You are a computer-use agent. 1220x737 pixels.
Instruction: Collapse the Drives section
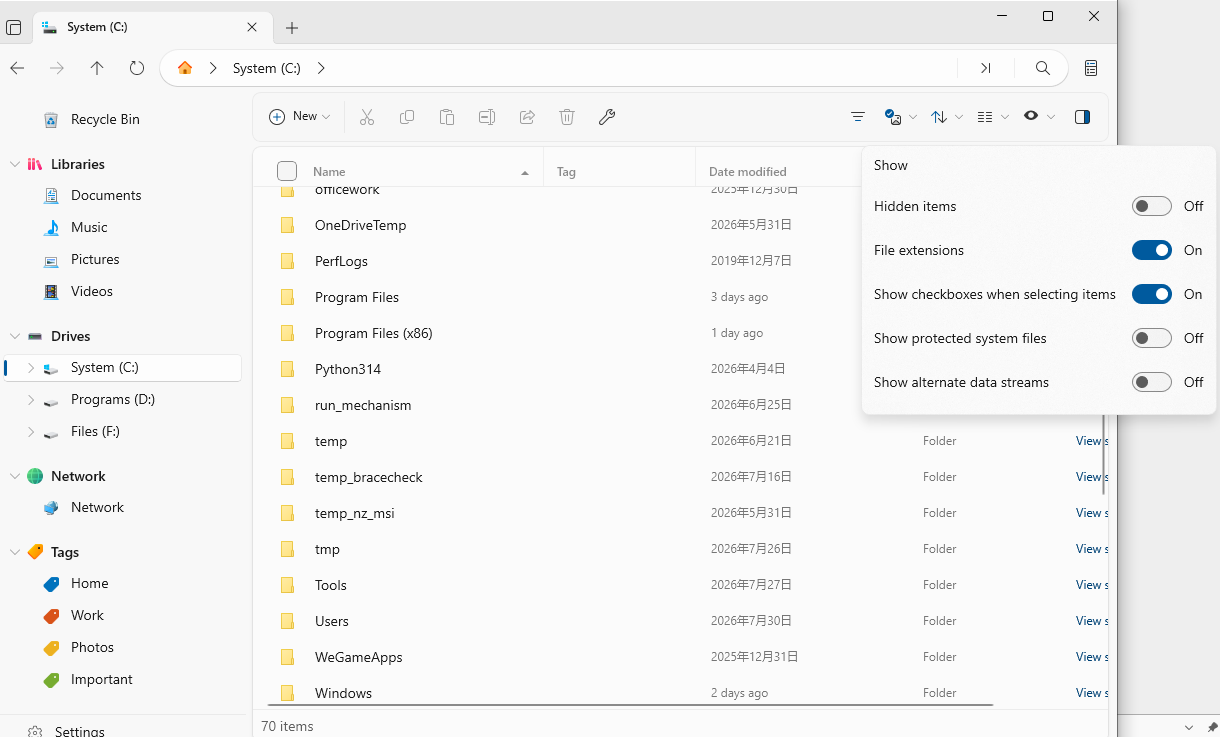(x=15, y=336)
